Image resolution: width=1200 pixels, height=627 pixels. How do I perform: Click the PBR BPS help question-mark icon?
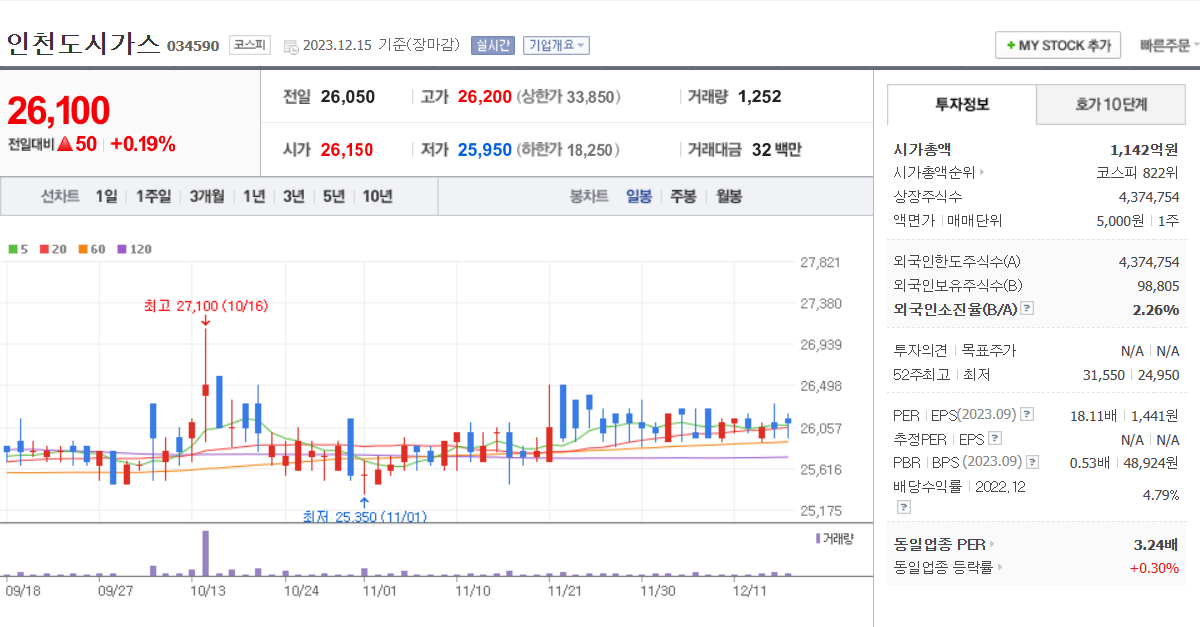tap(1031, 462)
